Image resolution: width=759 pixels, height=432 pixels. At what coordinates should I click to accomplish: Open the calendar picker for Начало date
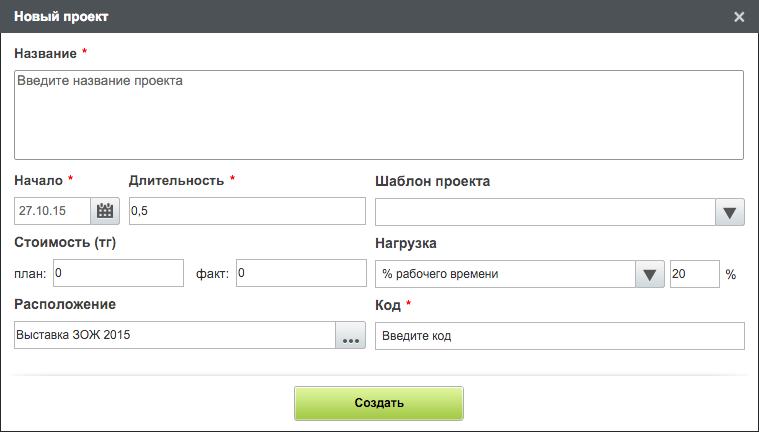pos(105,211)
